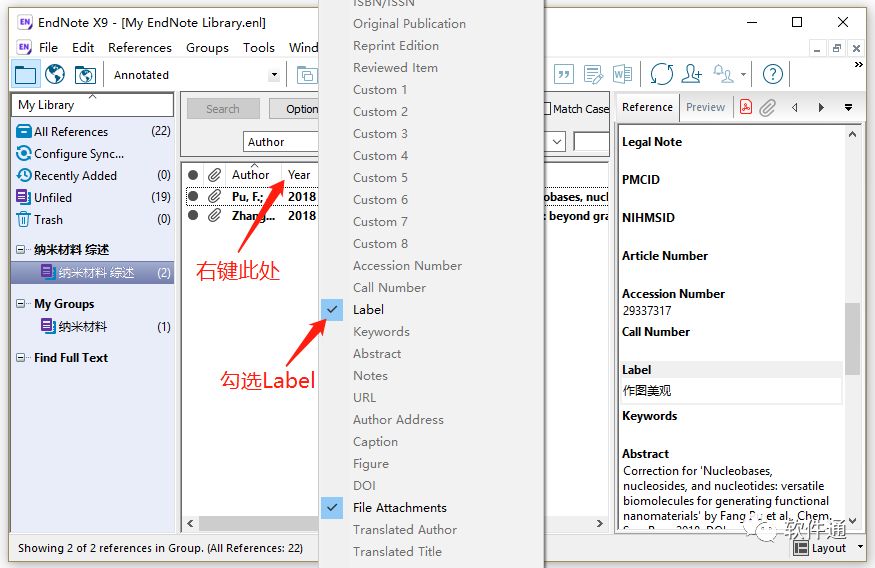This screenshot has width=875, height=568.
Task: Click the activity feed bell icon
Action: pos(724,74)
